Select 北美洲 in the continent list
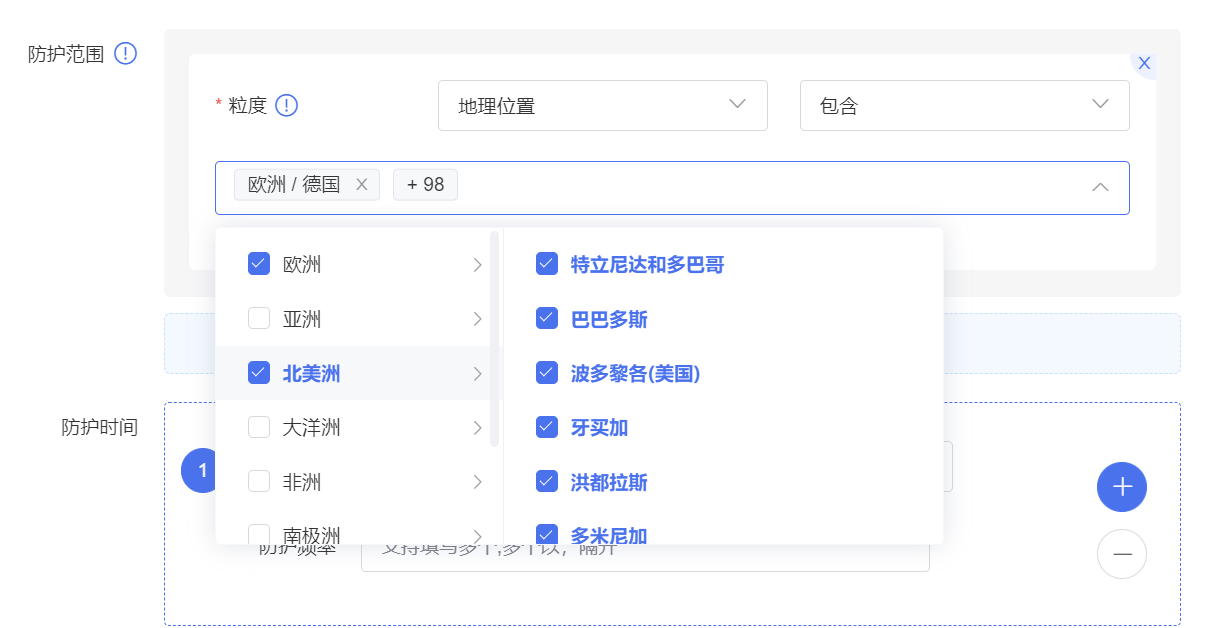This screenshot has width=1208, height=628. pyautogui.click(x=311, y=373)
